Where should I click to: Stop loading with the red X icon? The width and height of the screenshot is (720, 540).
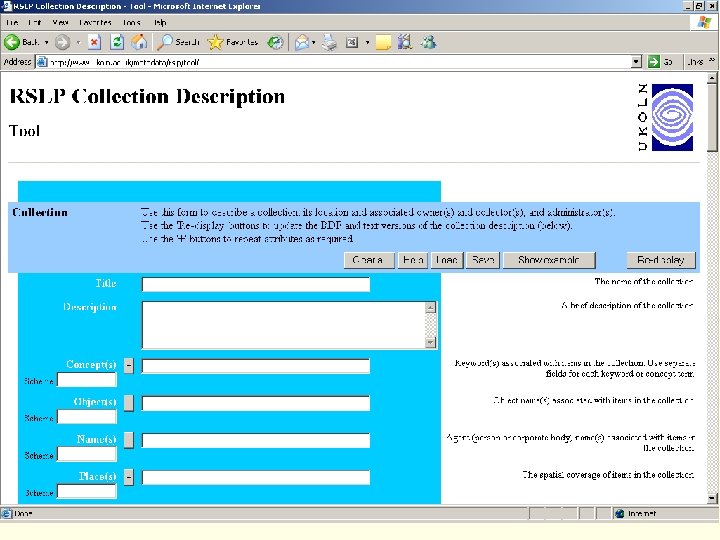95,42
